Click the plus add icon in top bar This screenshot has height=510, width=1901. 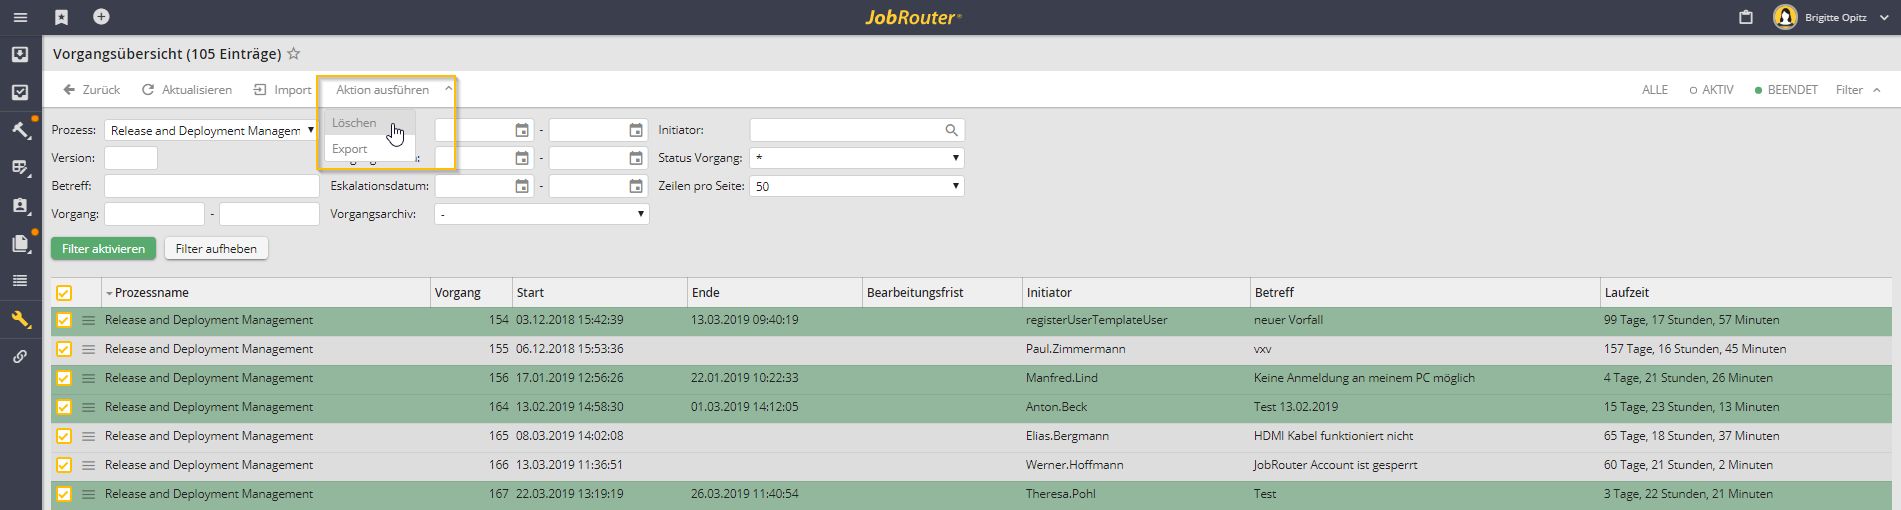tap(101, 16)
